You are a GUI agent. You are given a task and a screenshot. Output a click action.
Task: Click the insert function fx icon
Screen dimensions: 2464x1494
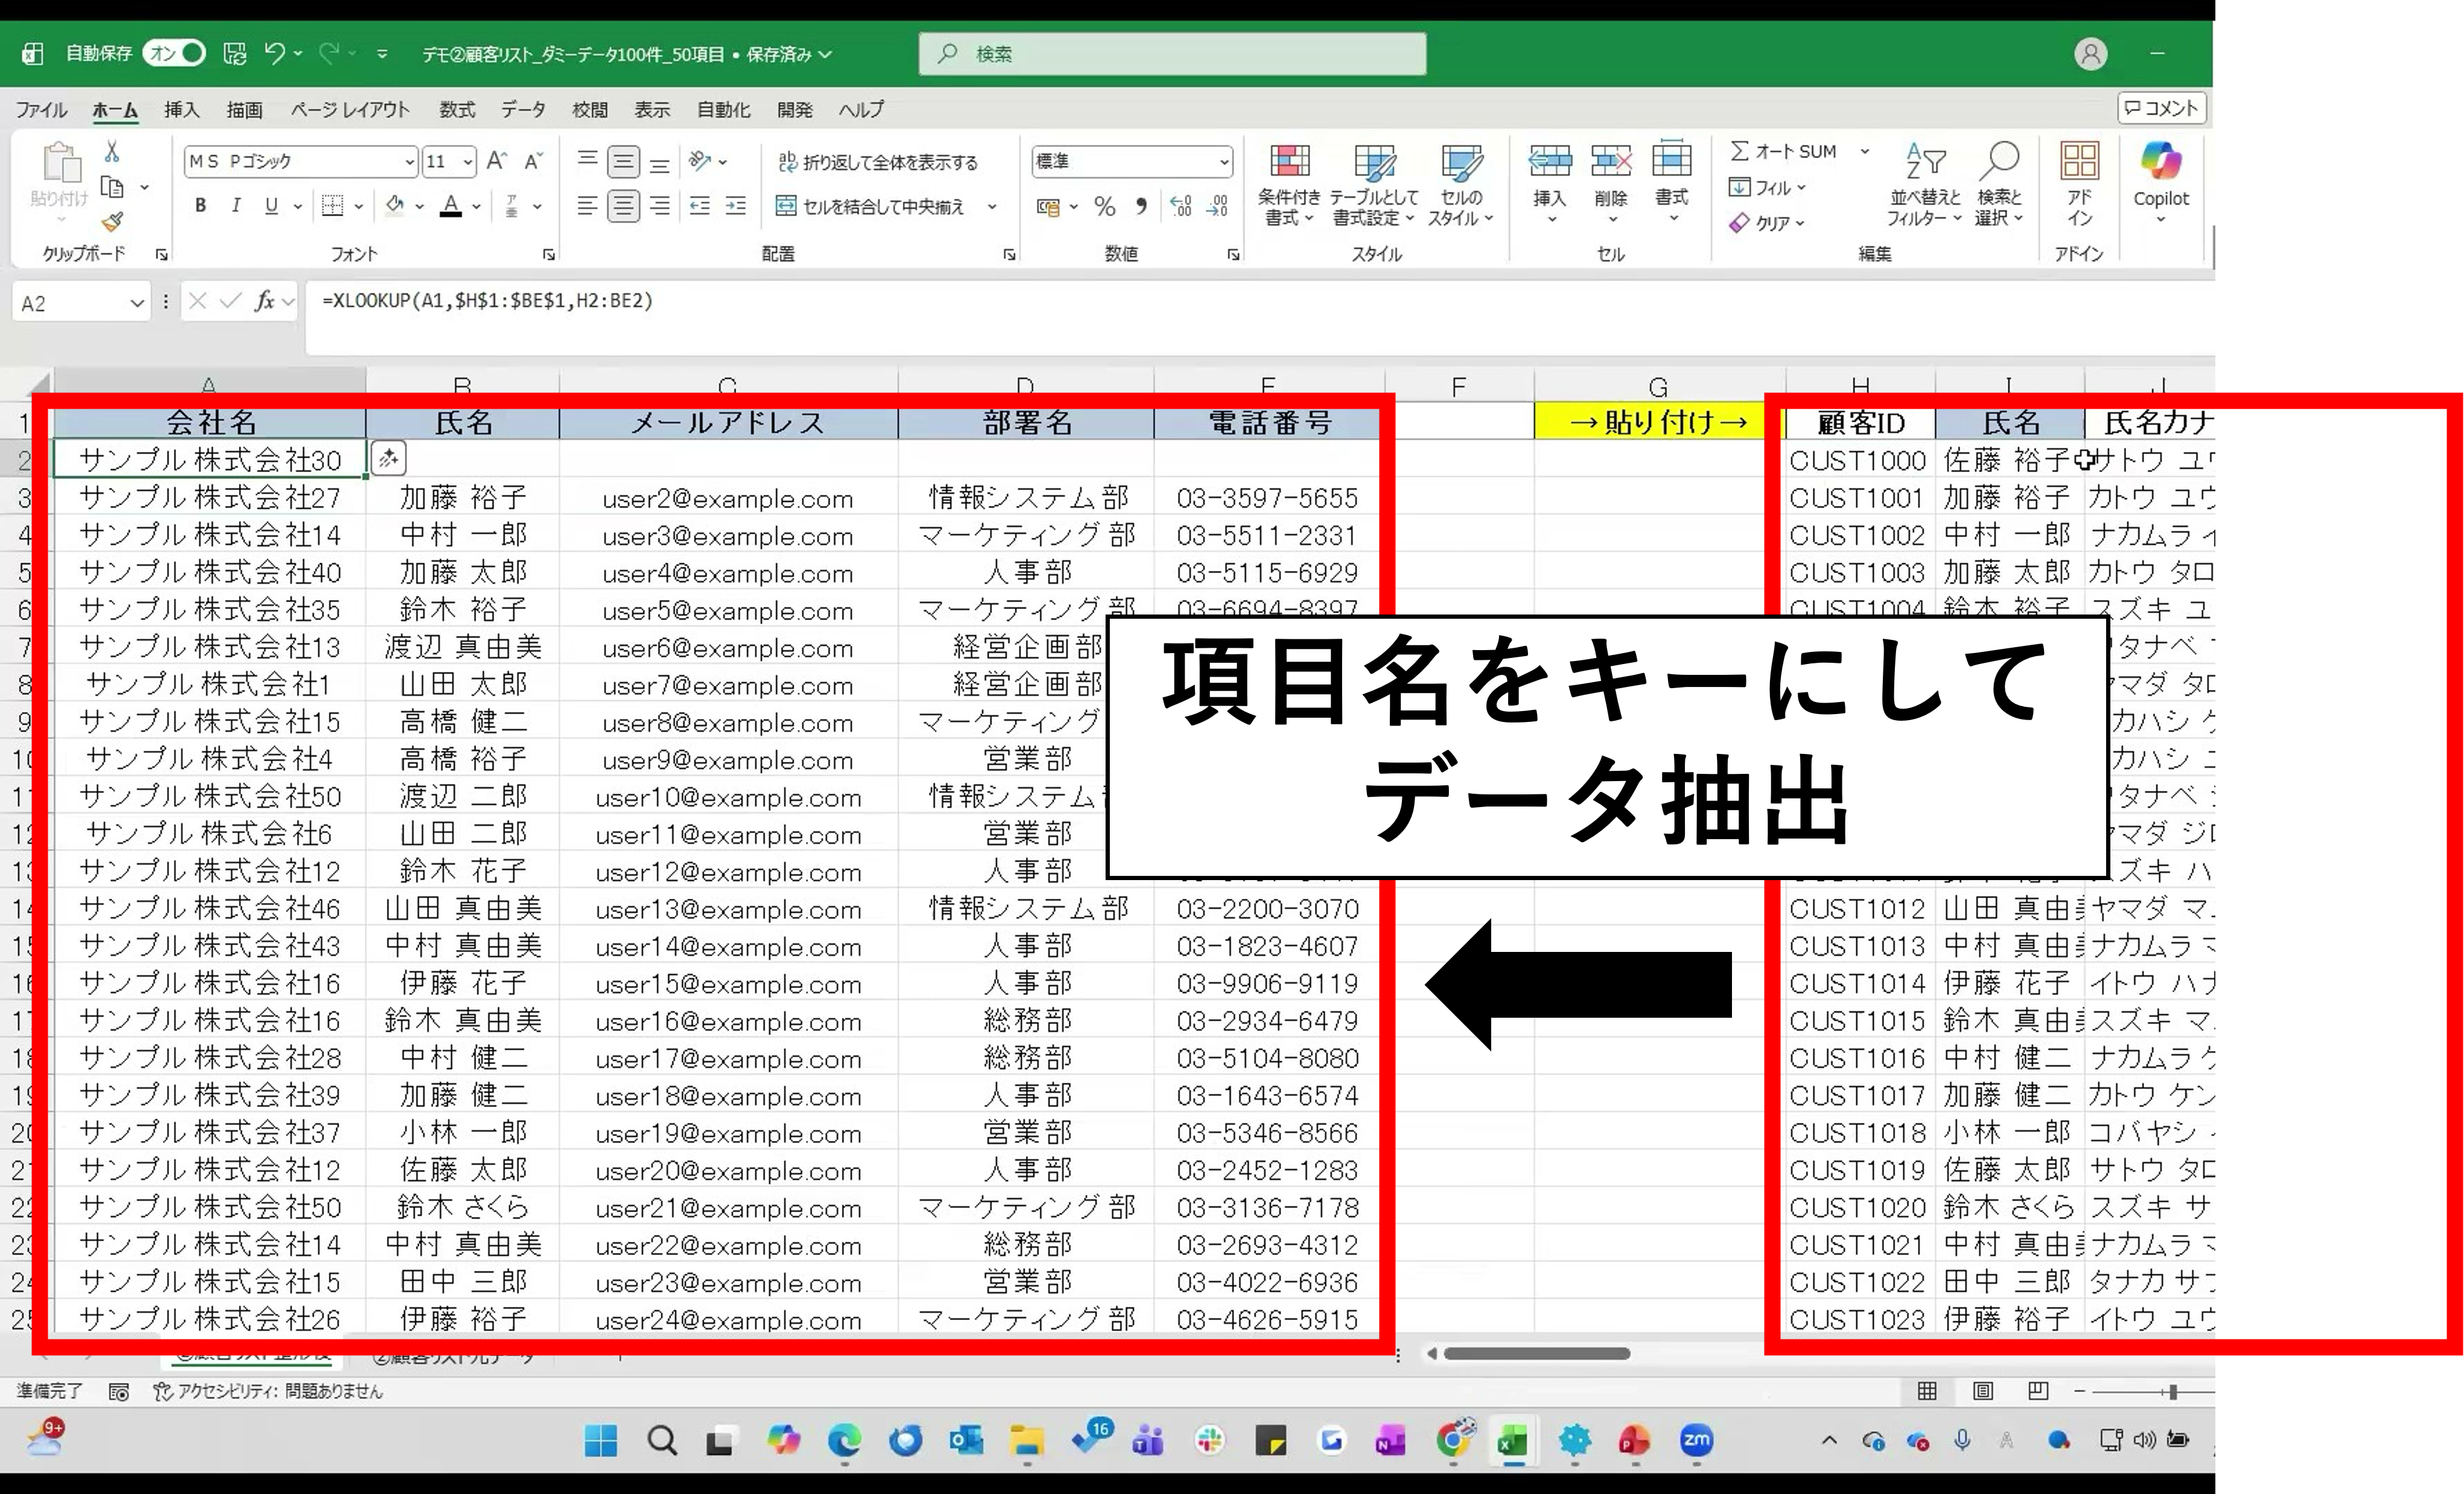tap(264, 301)
